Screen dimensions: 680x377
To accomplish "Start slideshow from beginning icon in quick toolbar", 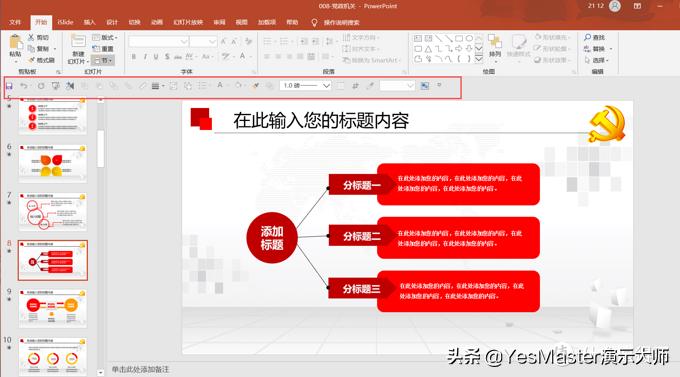I will tap(56, 86).
